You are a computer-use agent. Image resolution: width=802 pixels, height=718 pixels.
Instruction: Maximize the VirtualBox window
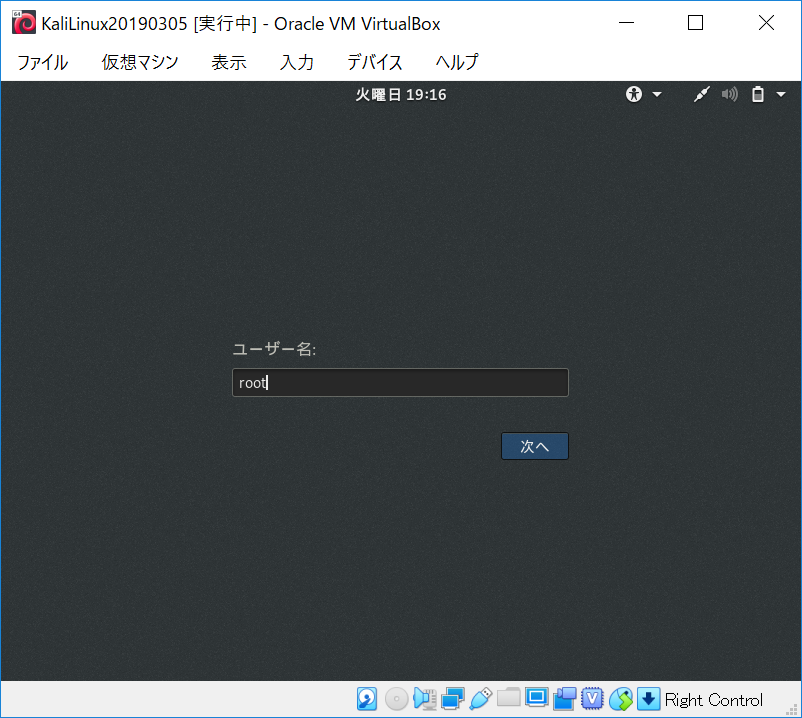(695, 23)
